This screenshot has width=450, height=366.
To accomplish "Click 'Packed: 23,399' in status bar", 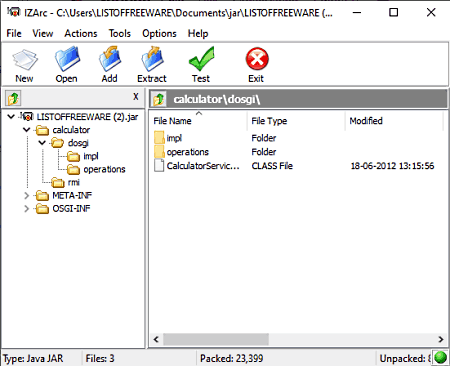I will point(232,359).
